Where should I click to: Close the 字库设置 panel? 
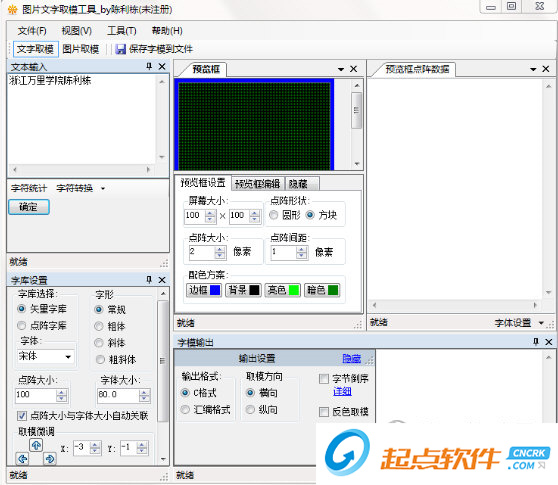coord(162,280)
